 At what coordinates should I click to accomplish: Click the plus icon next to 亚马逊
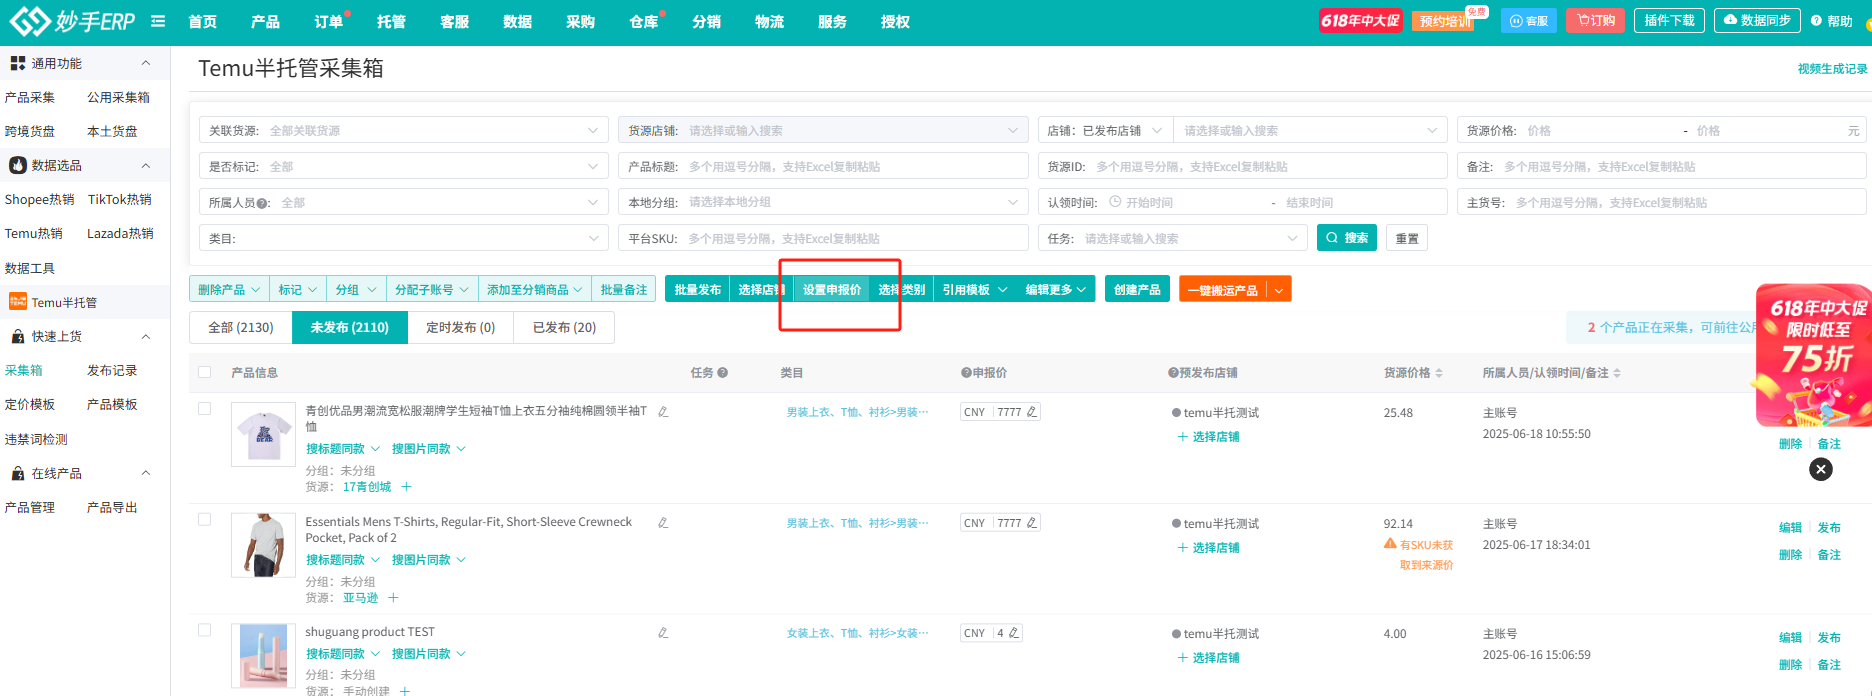(x=393, y=598)
